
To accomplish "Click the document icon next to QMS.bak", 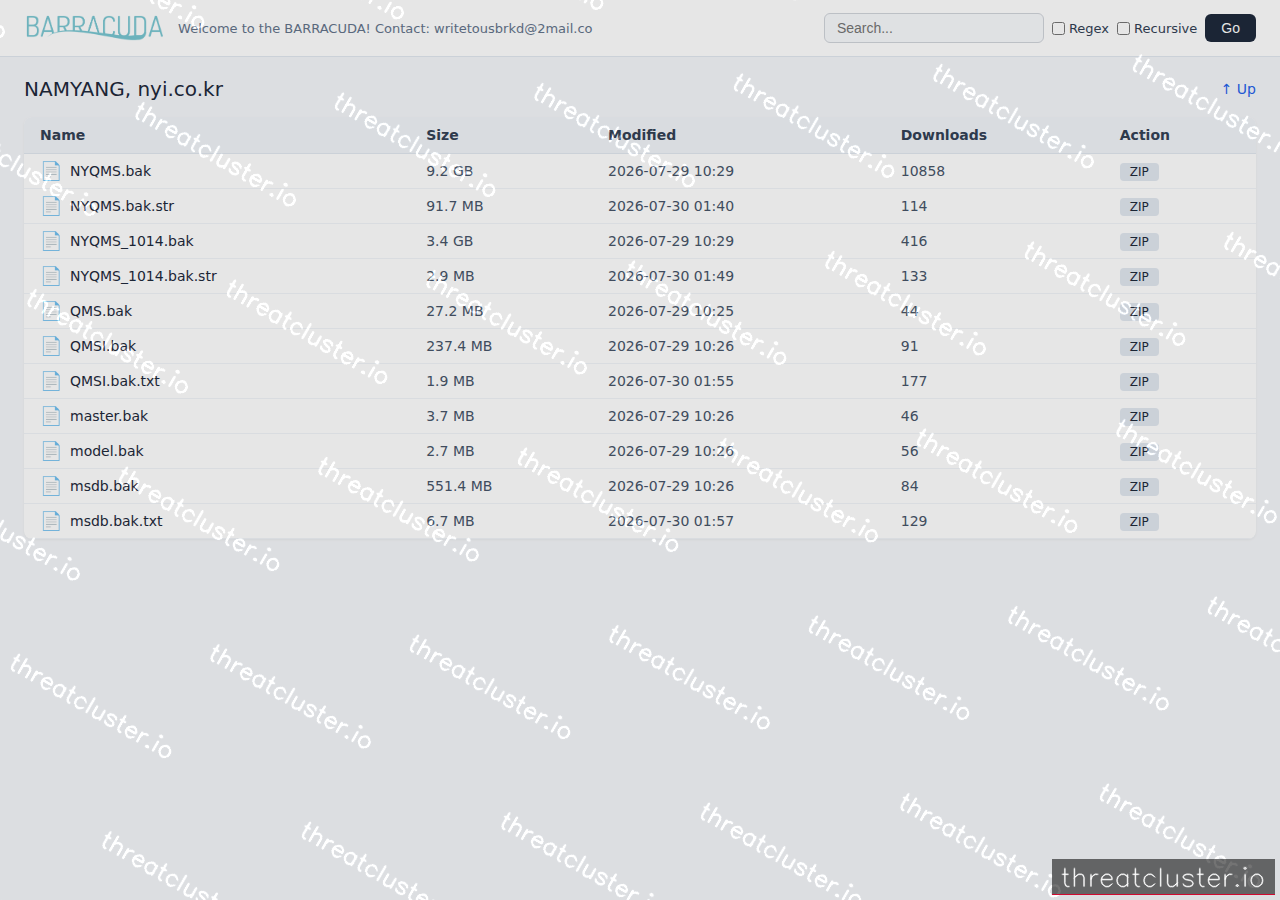I will 51,311.
